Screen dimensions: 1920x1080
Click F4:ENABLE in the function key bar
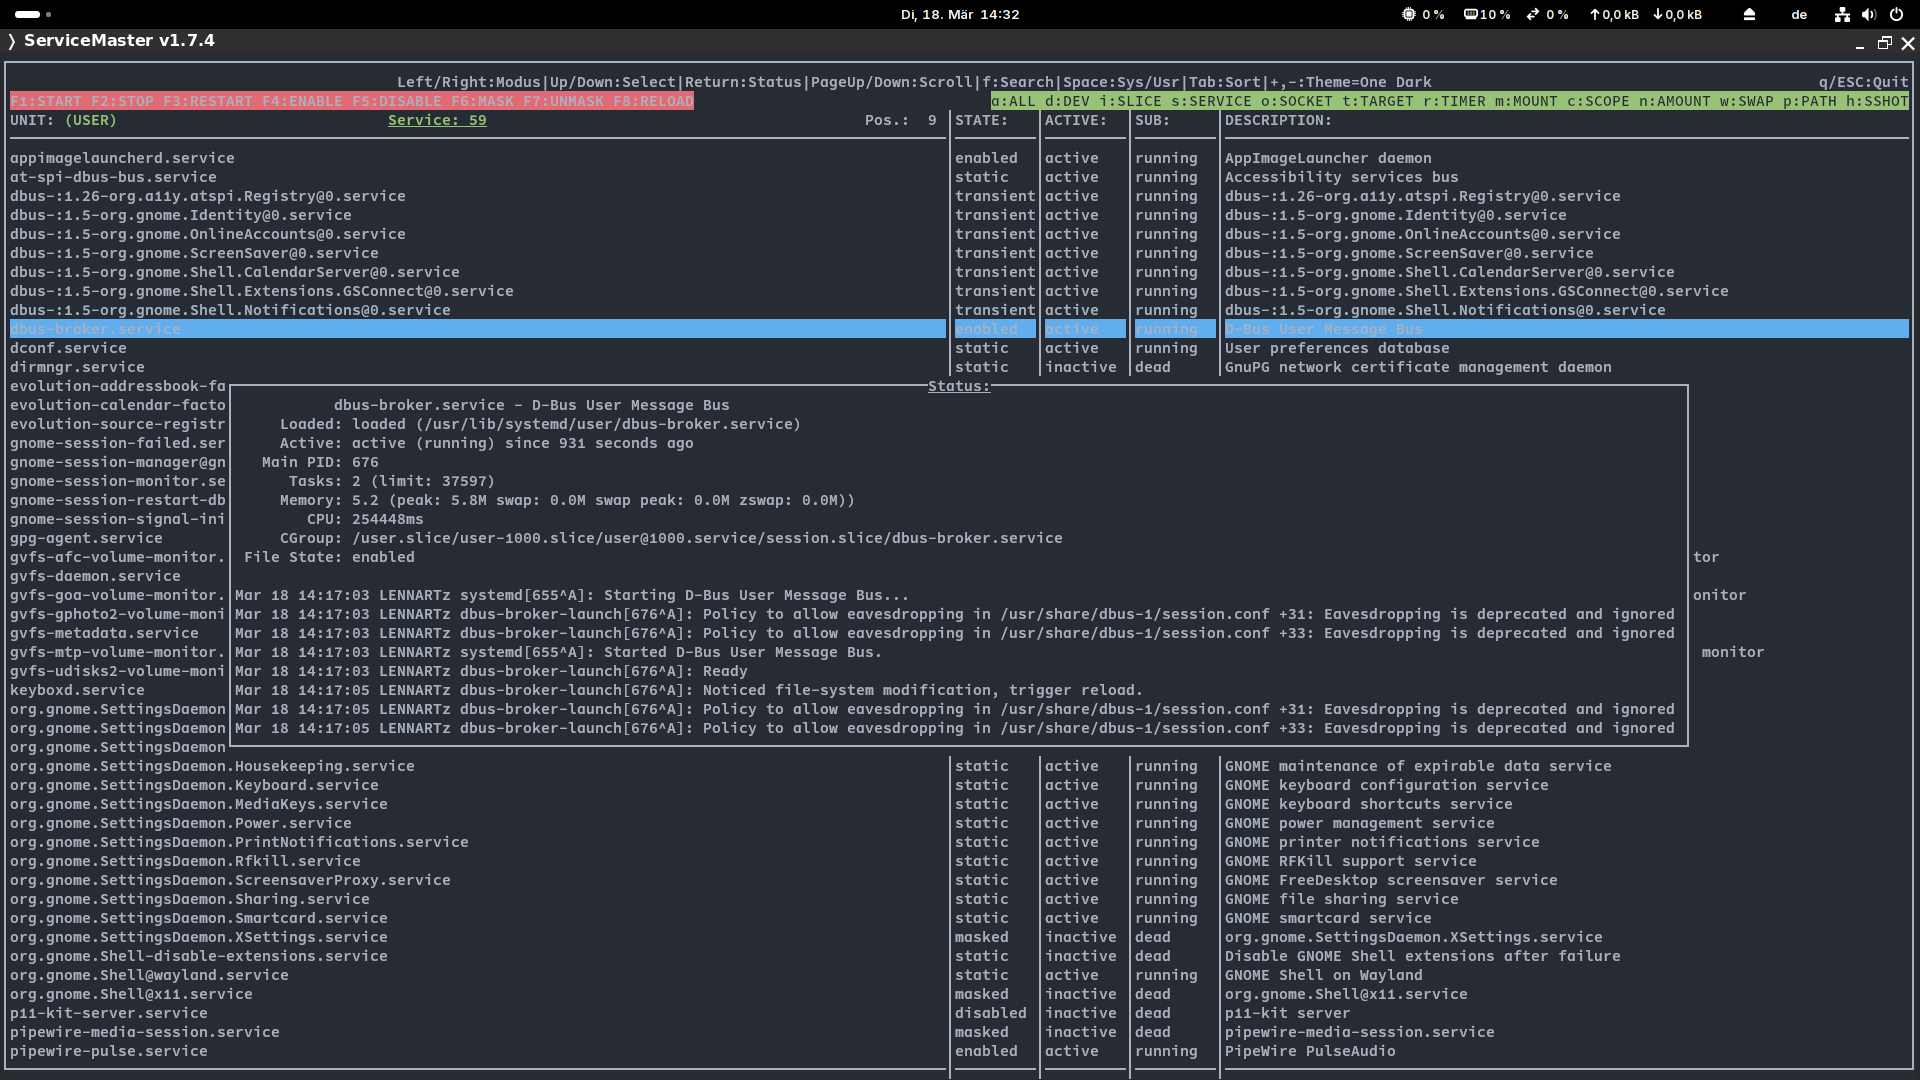pyautogui.click(x=302, y=101)
